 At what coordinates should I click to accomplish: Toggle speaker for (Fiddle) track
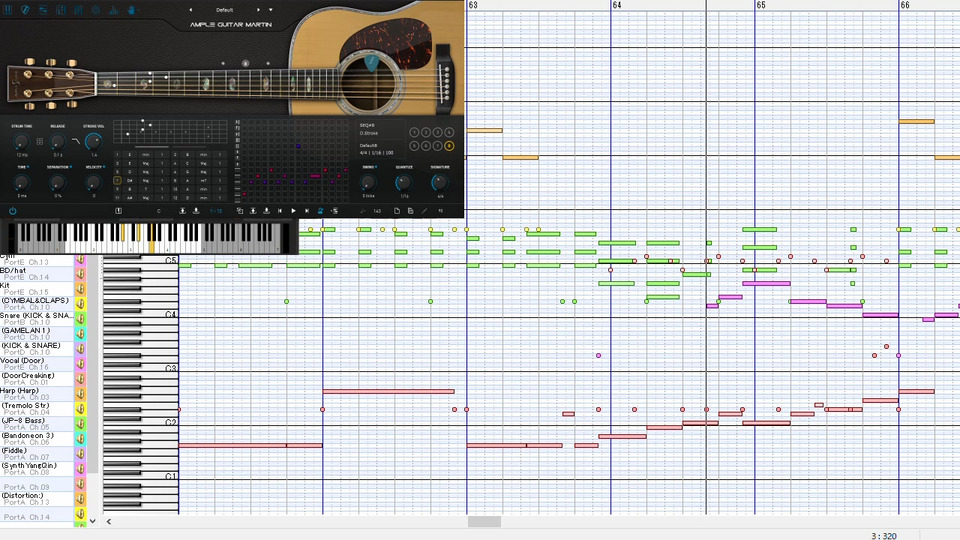pos(80,454)
